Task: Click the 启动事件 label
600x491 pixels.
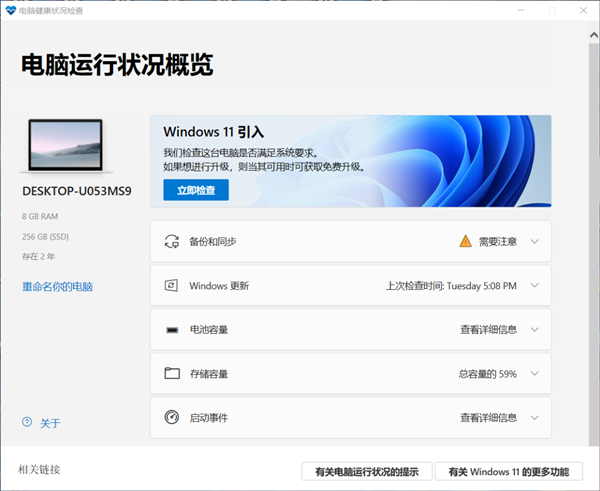Action: (x=209, y=418)
